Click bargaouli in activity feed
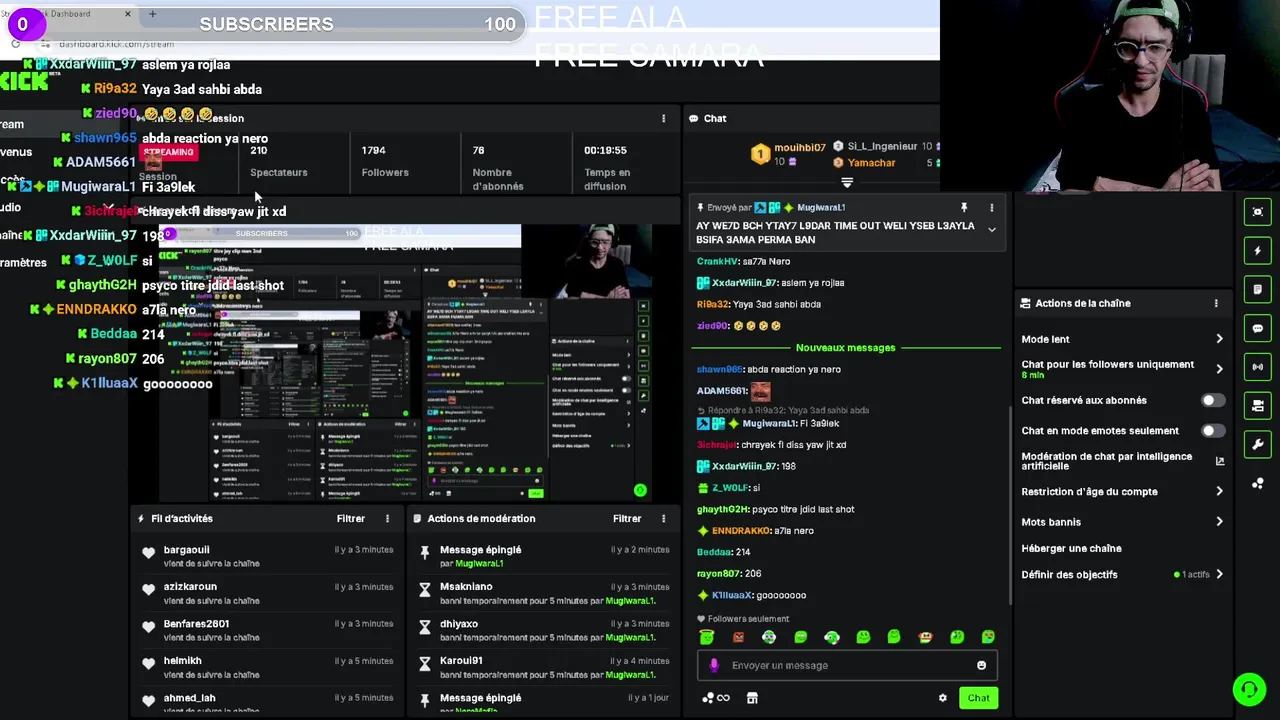 pyautogui.click(x=186, y=550)
